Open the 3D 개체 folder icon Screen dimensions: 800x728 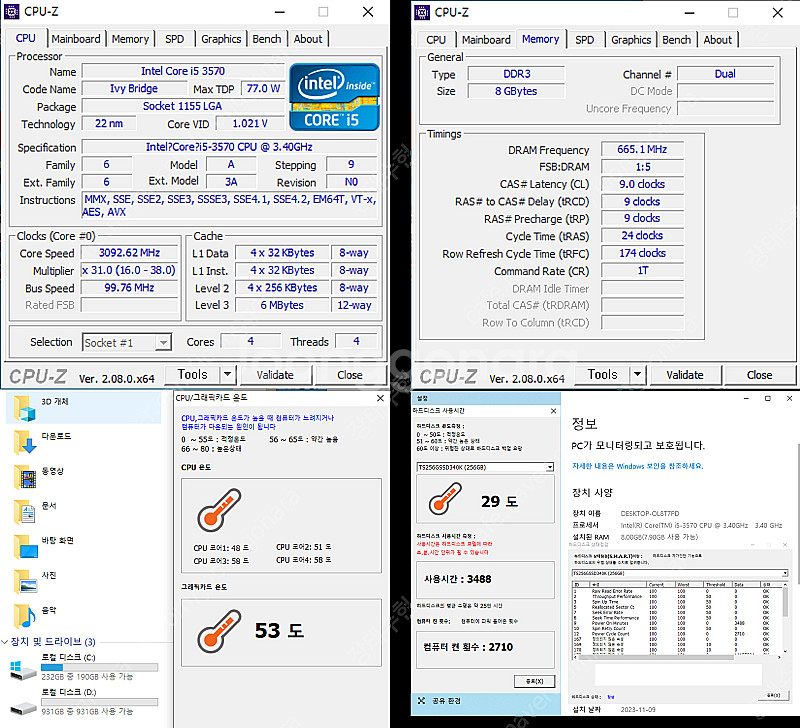point(24,408)
